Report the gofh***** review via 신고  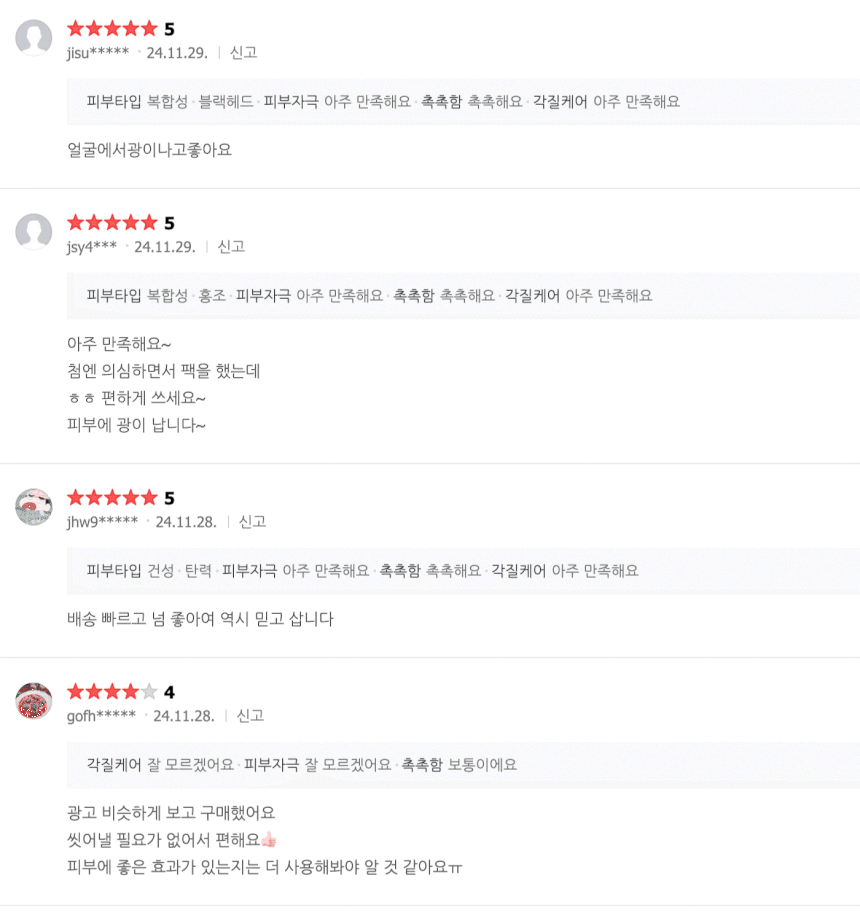pos(250,716)
